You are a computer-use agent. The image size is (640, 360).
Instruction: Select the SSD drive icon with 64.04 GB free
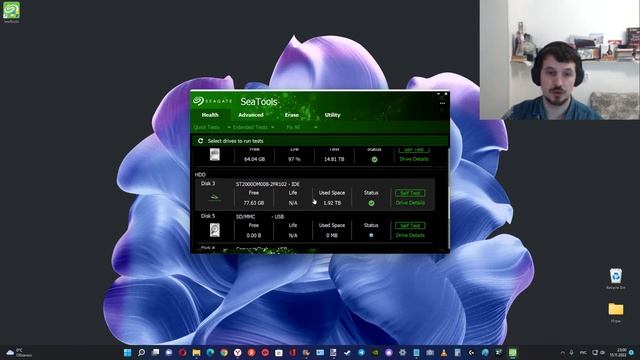tap(215, 155)
